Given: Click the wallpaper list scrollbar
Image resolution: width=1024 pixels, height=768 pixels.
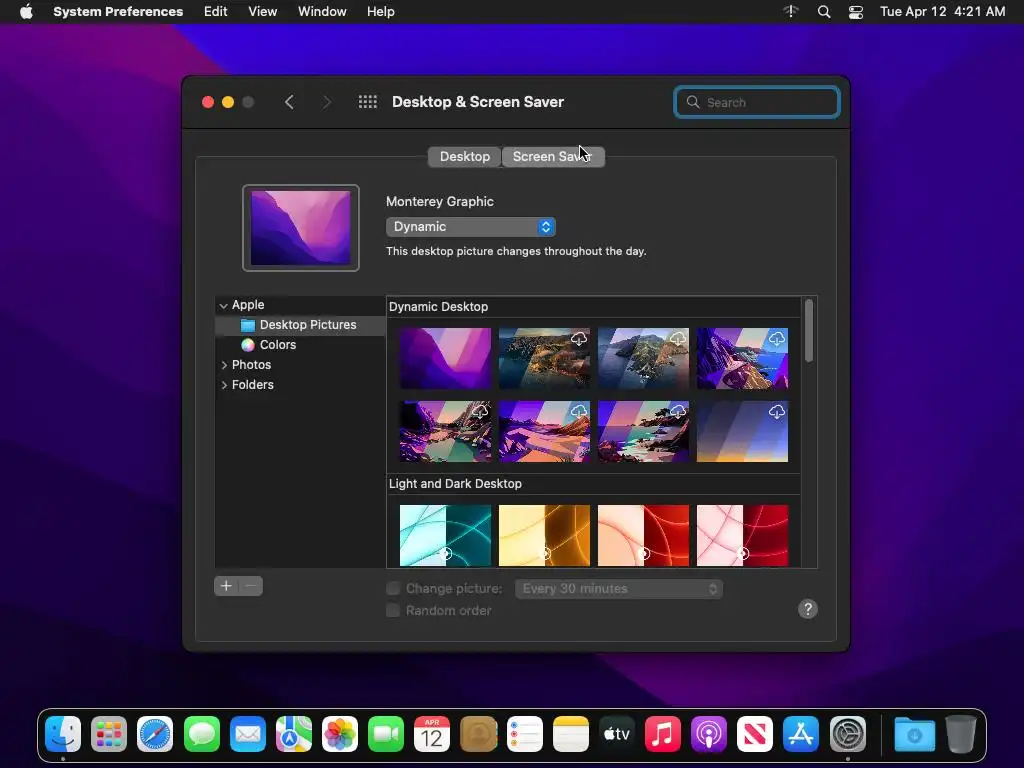Looking at the screenshot, I should coord(808,330).
